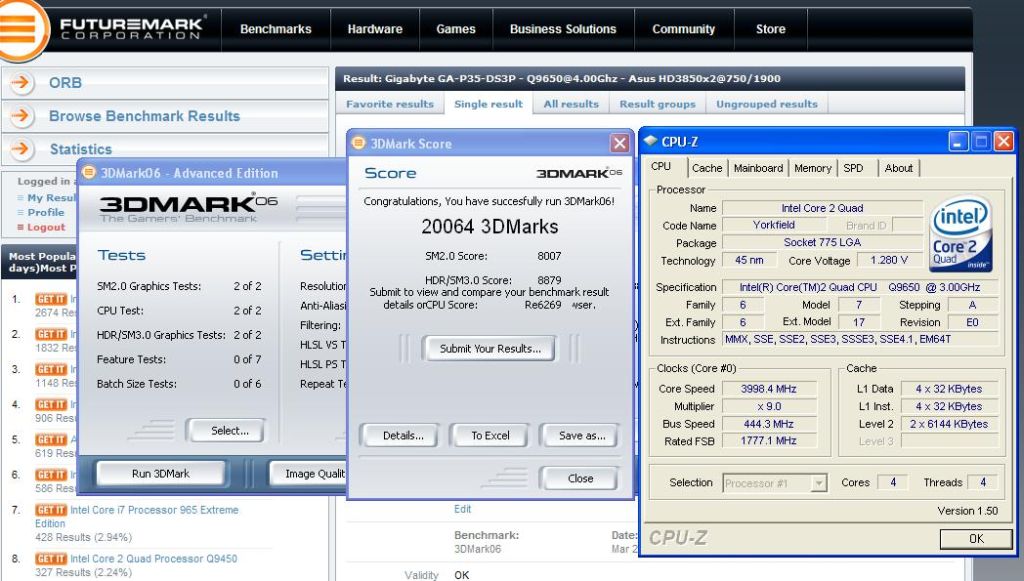This screenshot has width=1024, height=581.
Task: Click the To Excel button
Action: pos(490,435)
